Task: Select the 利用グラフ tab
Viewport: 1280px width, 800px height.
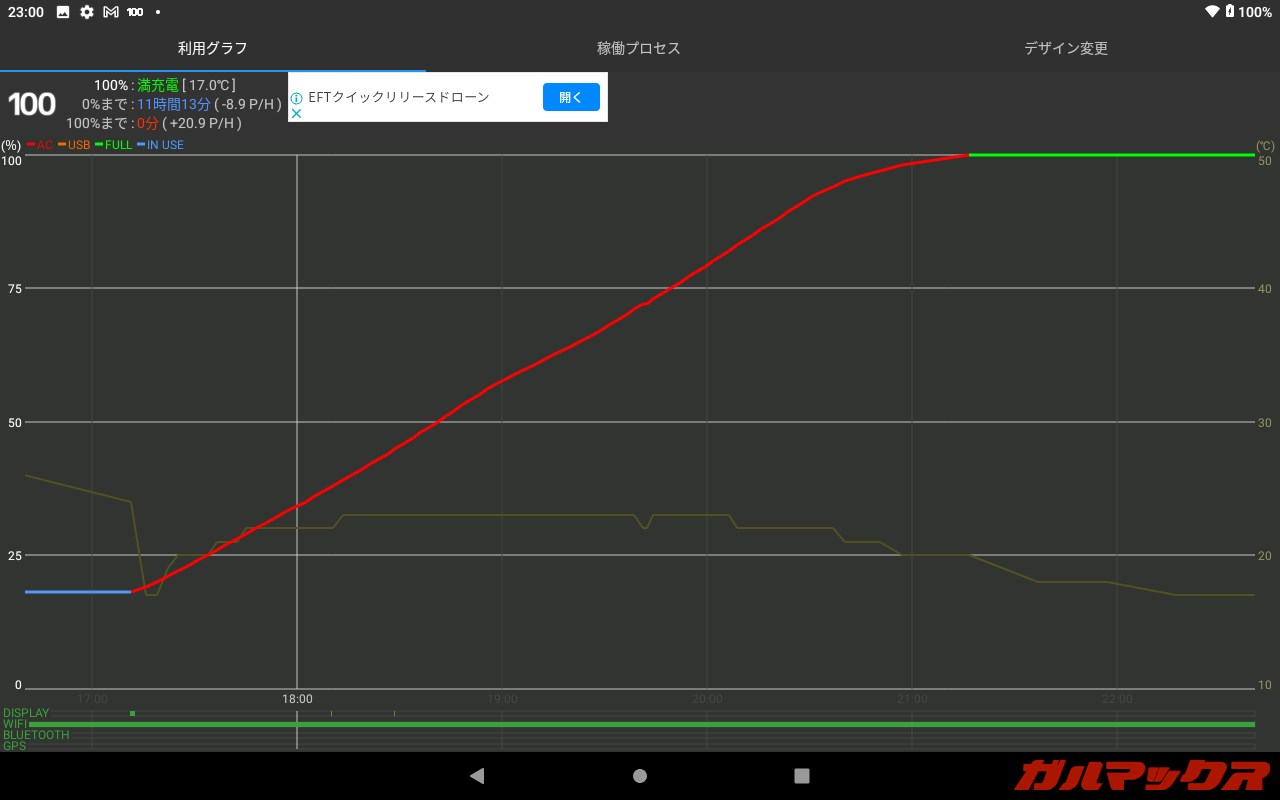Action: pos(213,47)
